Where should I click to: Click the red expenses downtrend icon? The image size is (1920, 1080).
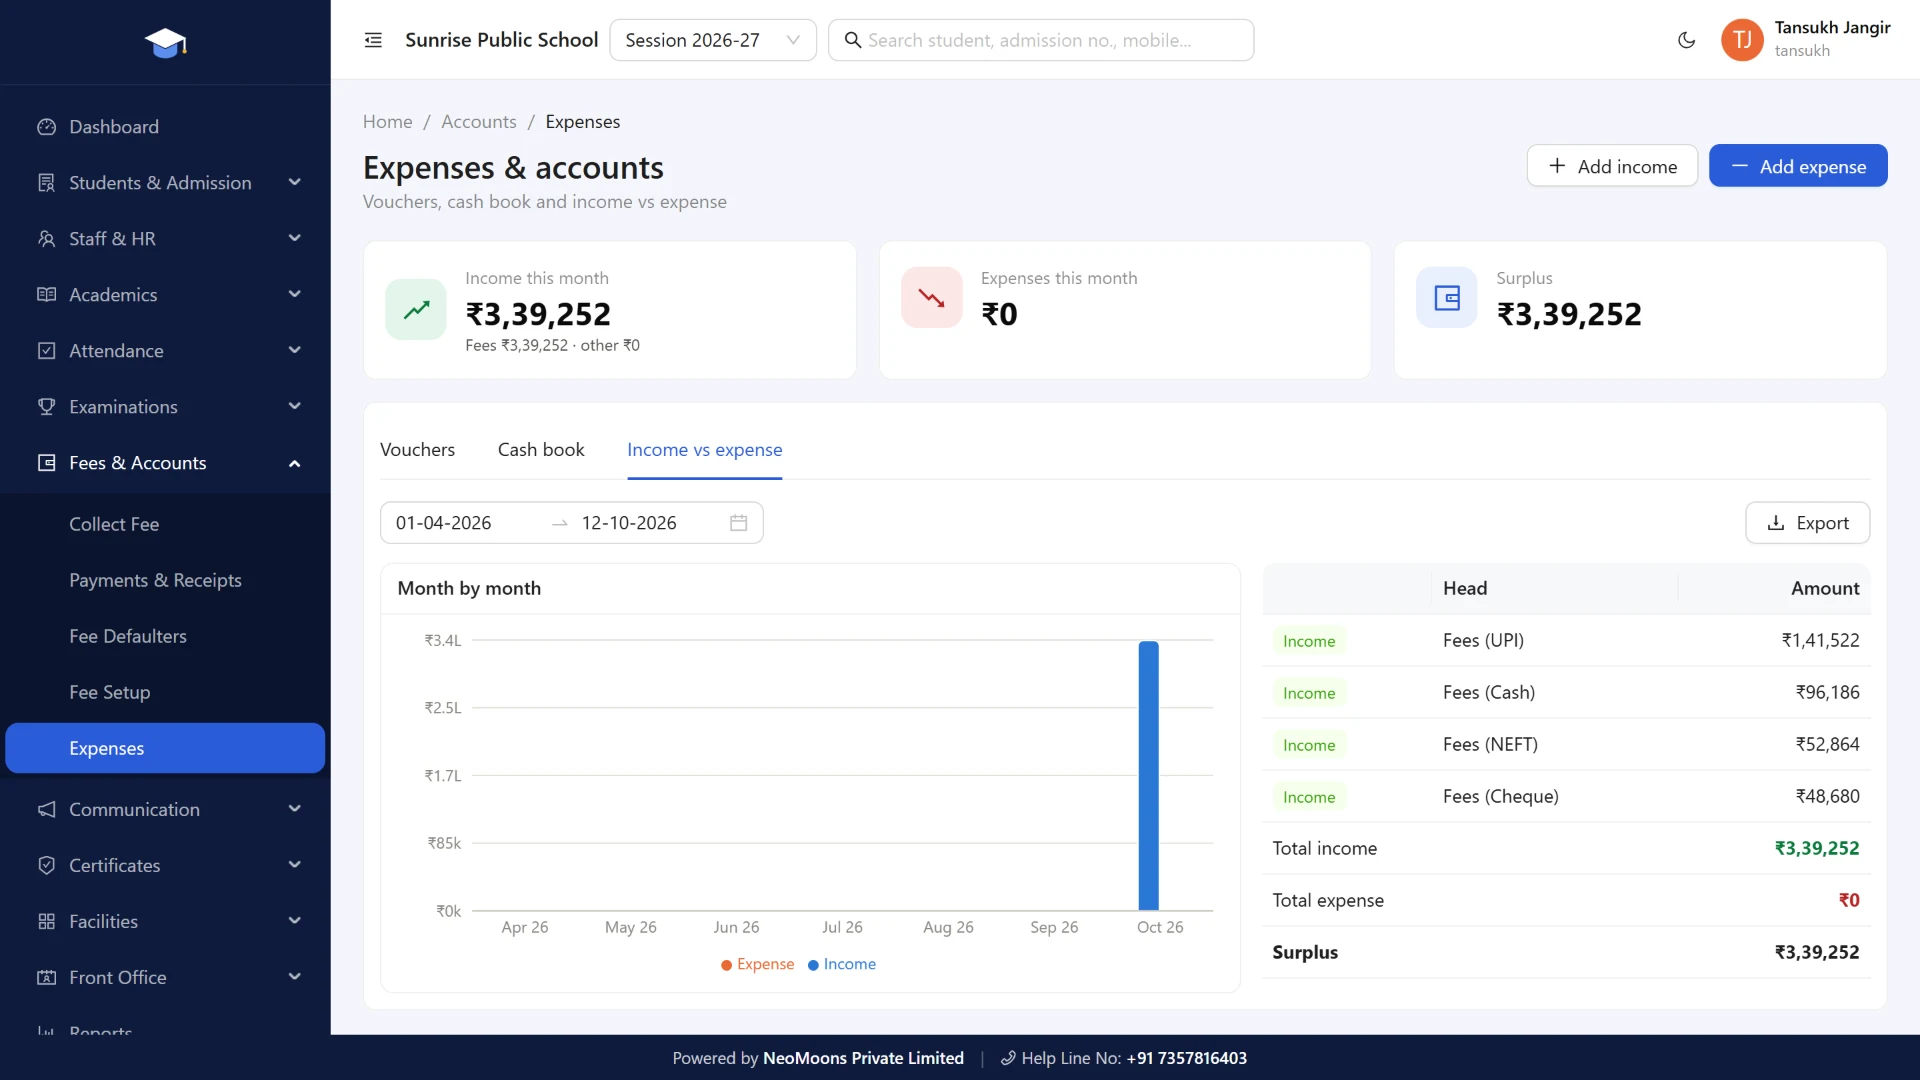[931, 297]
